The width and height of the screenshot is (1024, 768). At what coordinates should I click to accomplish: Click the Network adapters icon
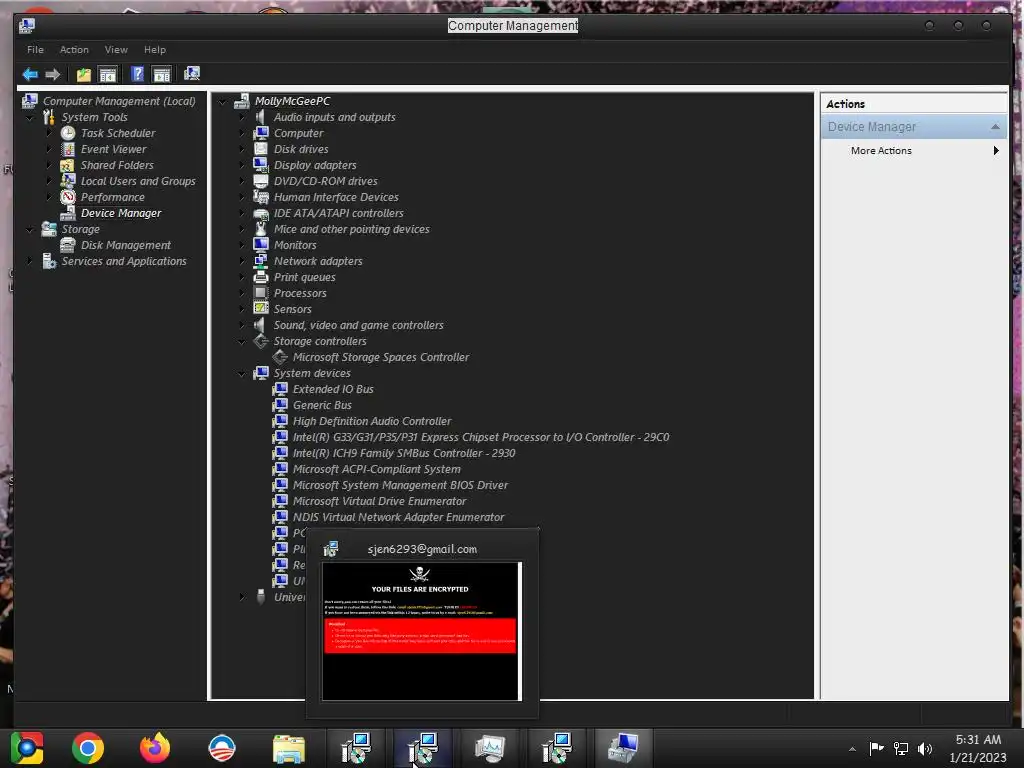point(261,261)
